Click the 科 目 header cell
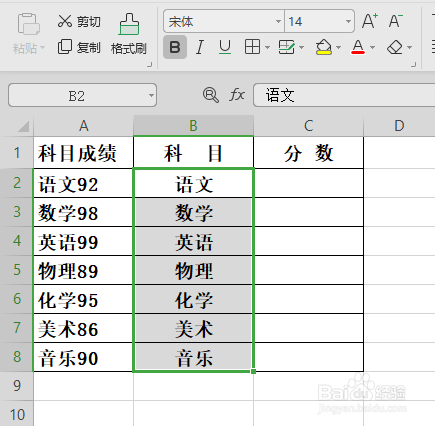This screenshot has width=435, height=426. coord(193,153)
